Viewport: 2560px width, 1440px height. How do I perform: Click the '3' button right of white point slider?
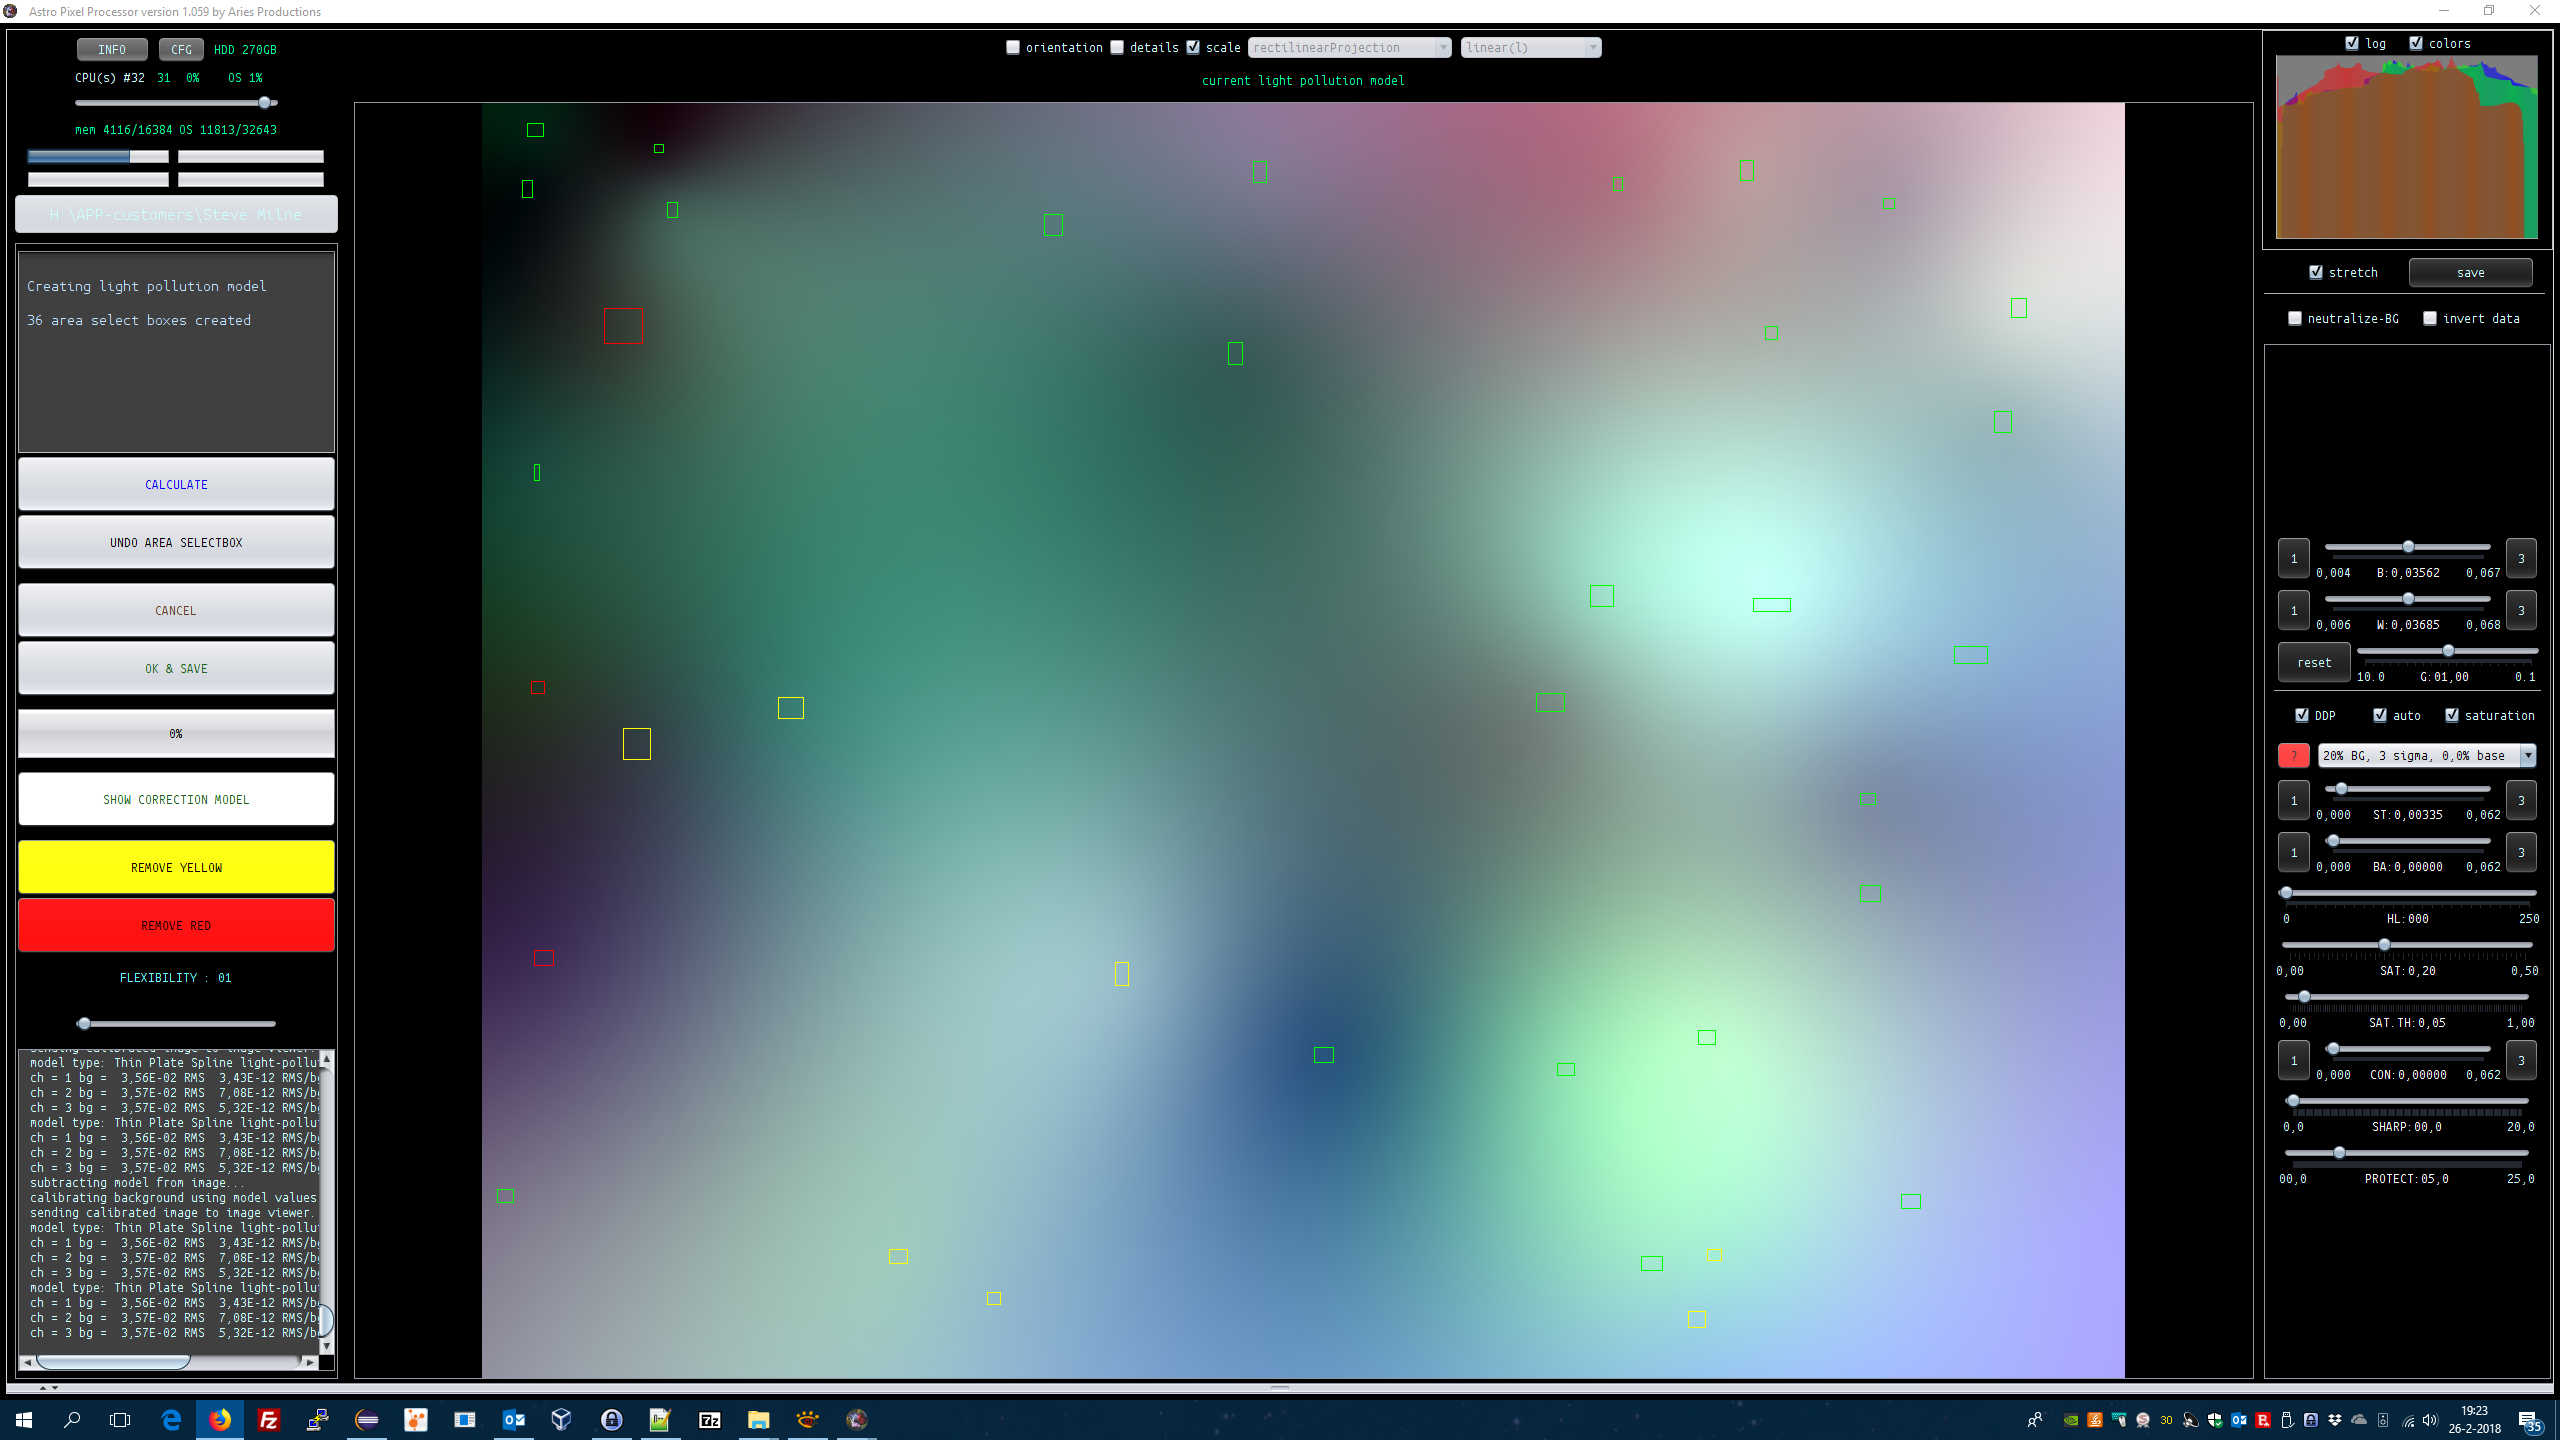coord(2520,611)
